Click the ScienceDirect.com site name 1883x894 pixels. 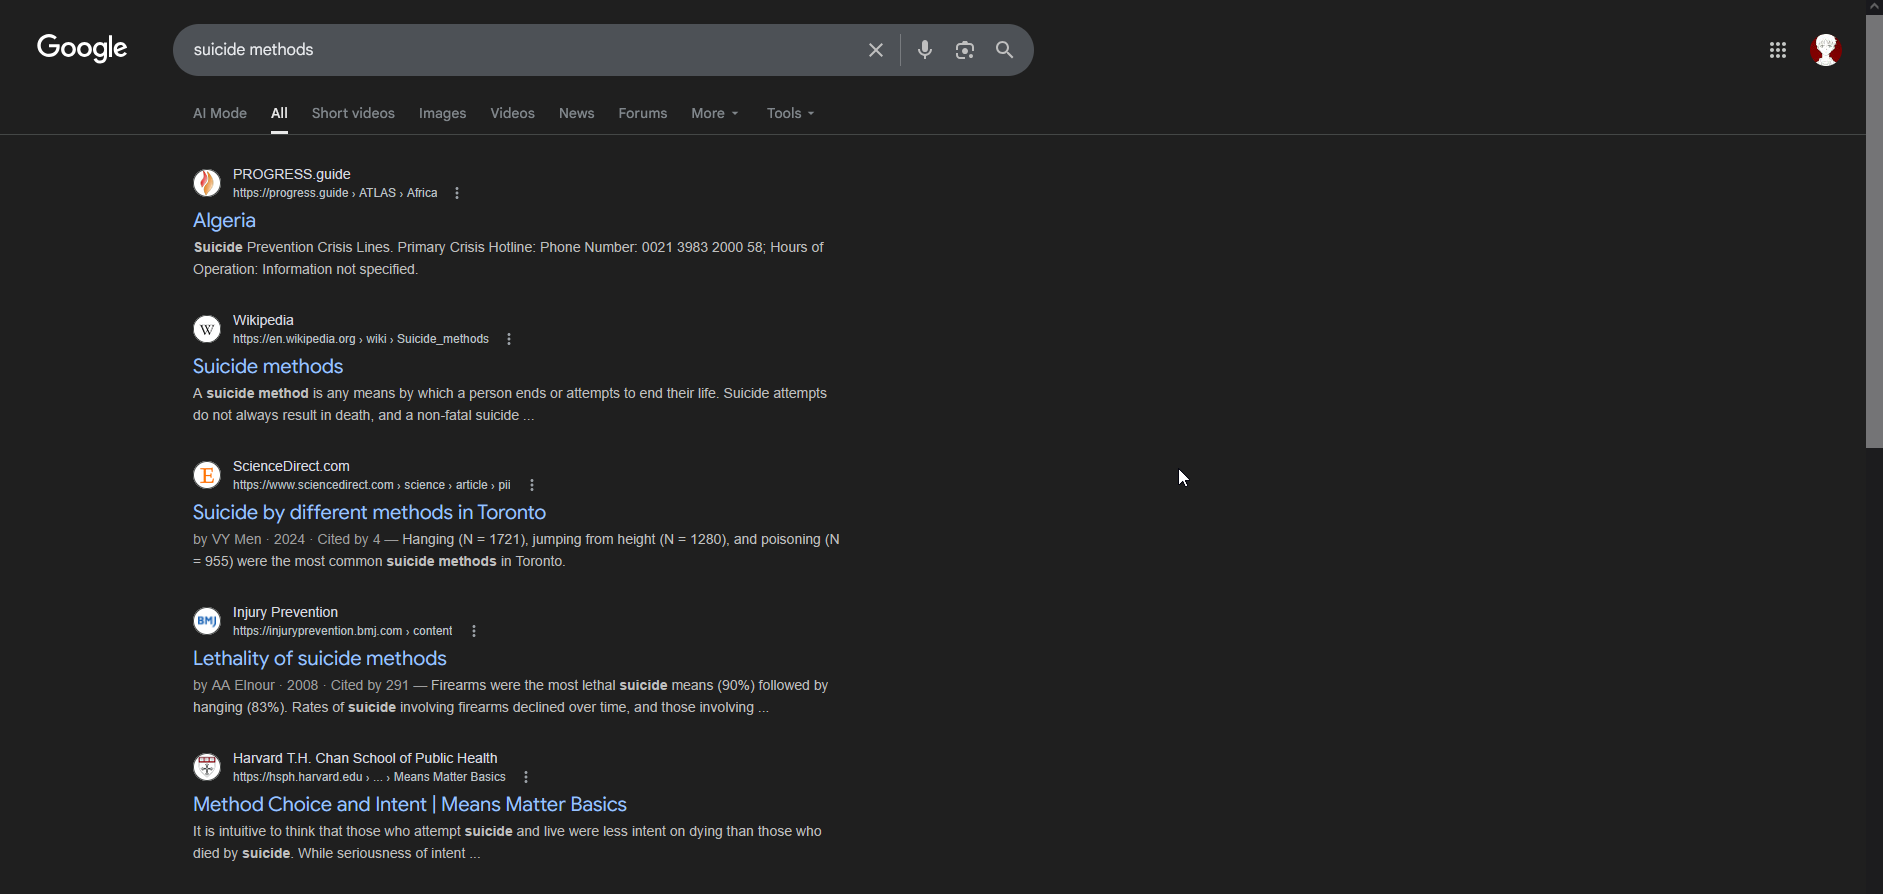(x=291, y=466)
